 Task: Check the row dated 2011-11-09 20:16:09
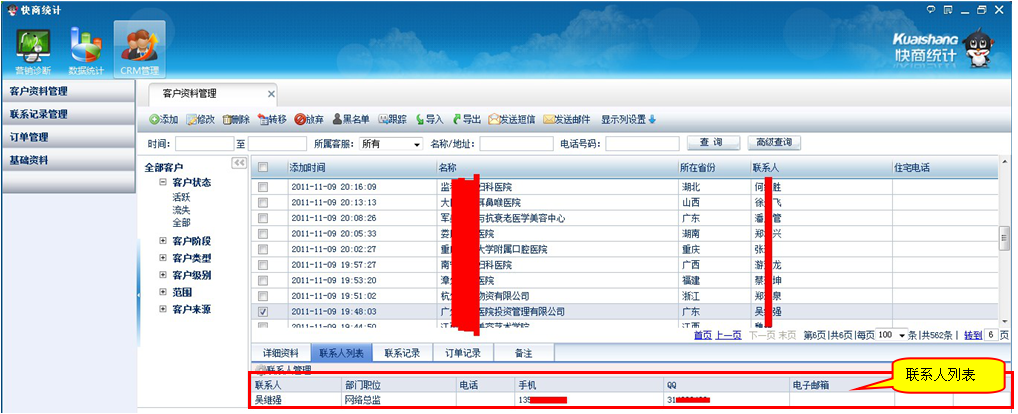263,187
